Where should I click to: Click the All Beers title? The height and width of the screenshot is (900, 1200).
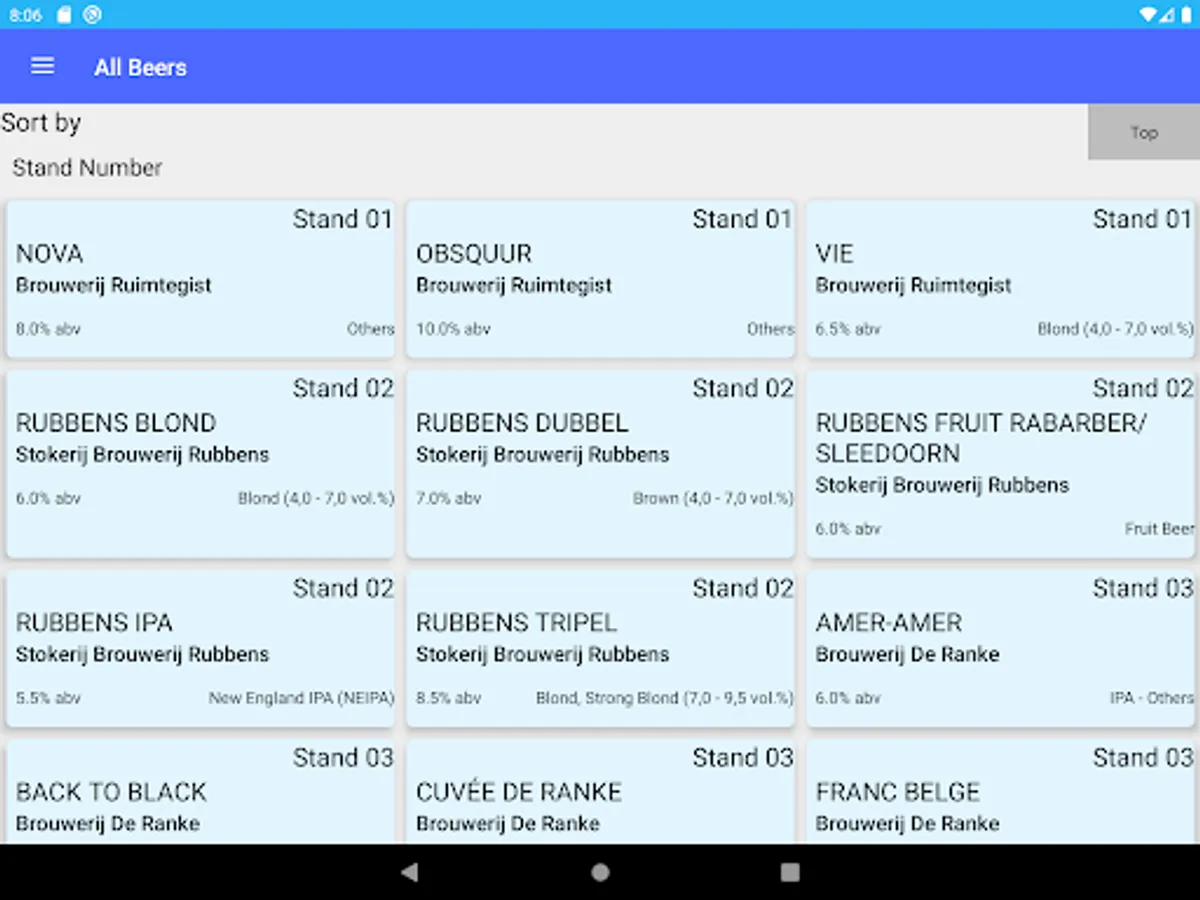point(140,68)
